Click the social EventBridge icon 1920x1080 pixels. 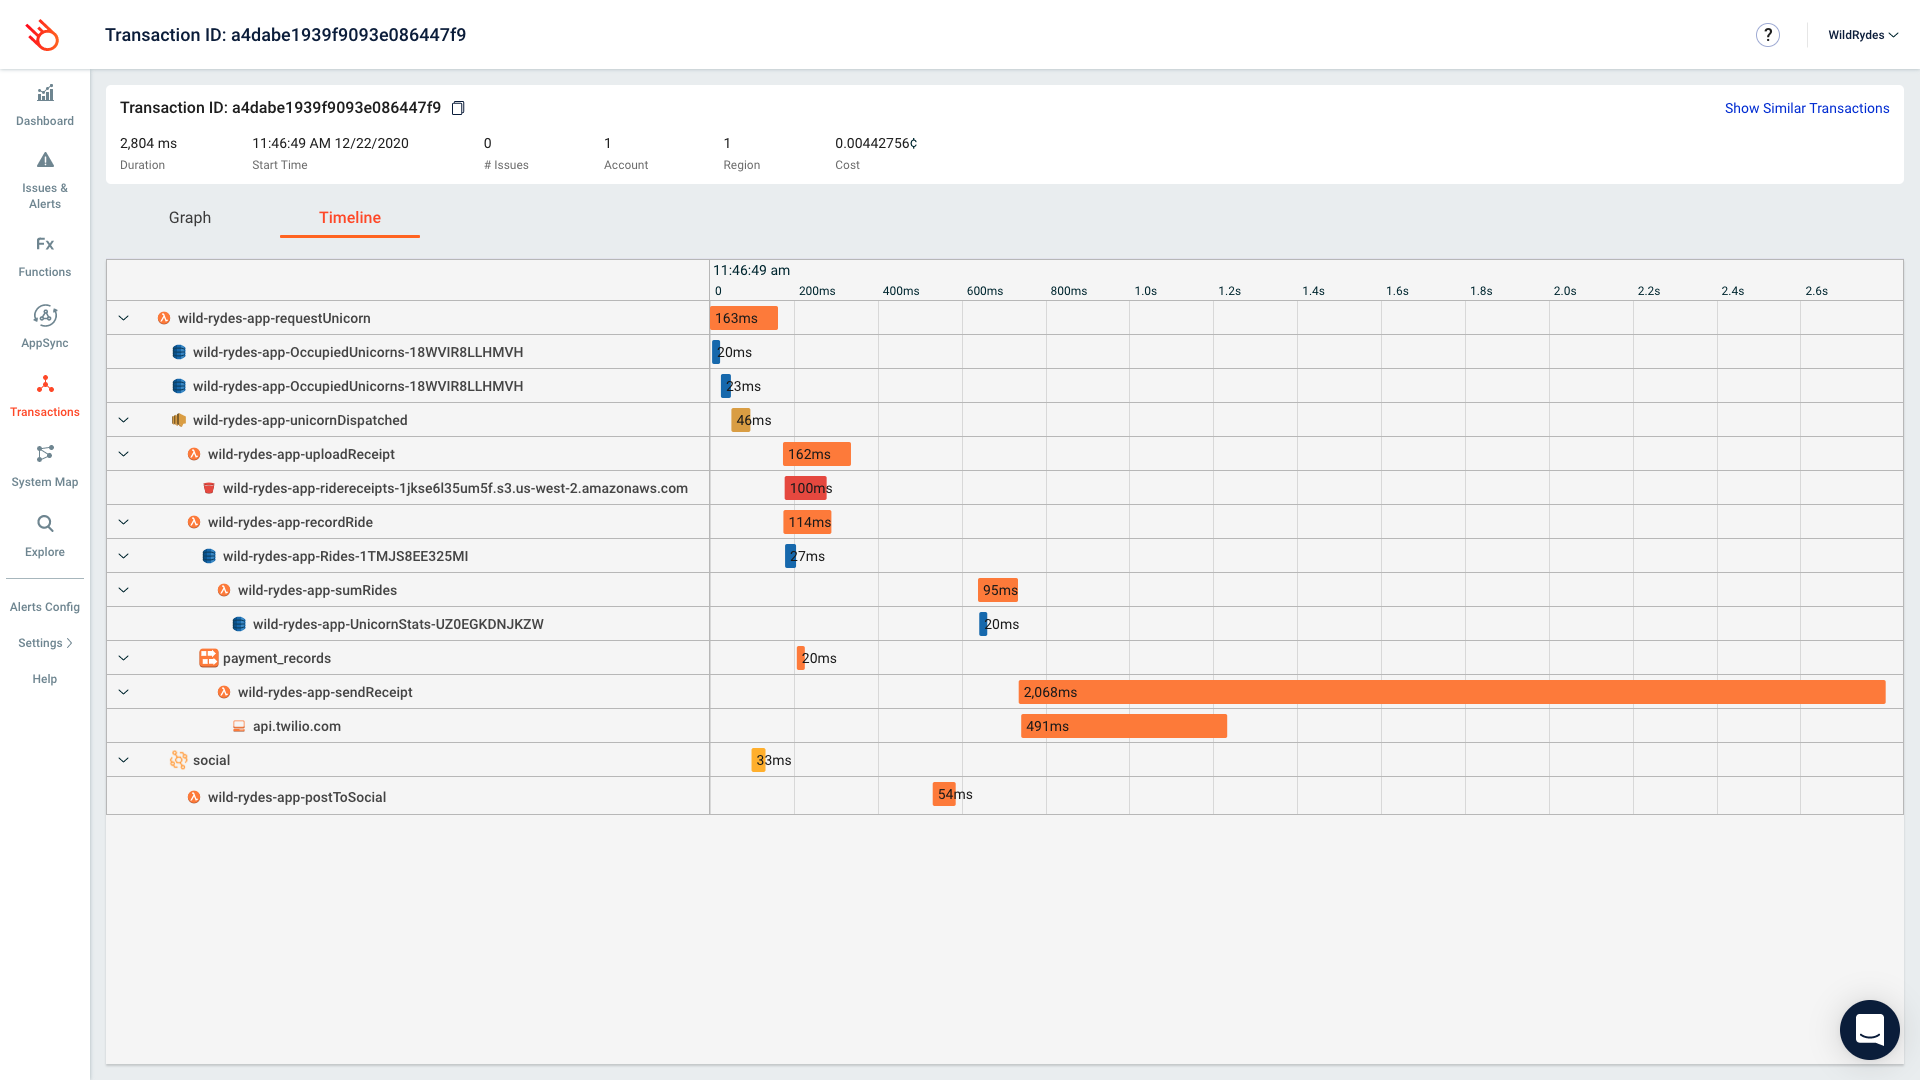[x=179, y=760]
